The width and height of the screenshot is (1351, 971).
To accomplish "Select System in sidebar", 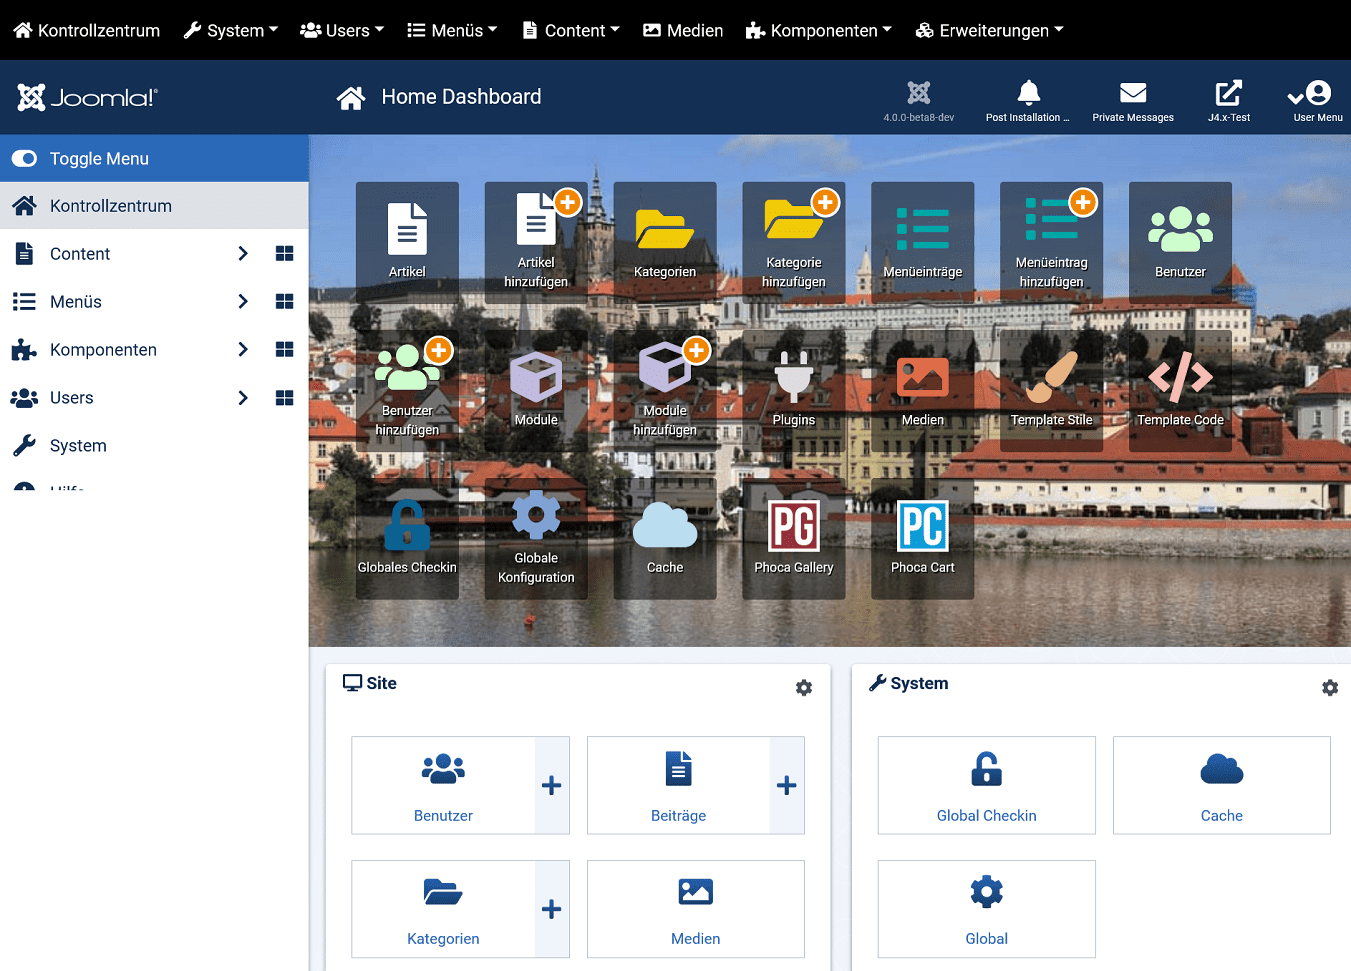I will tap(154, 446).
